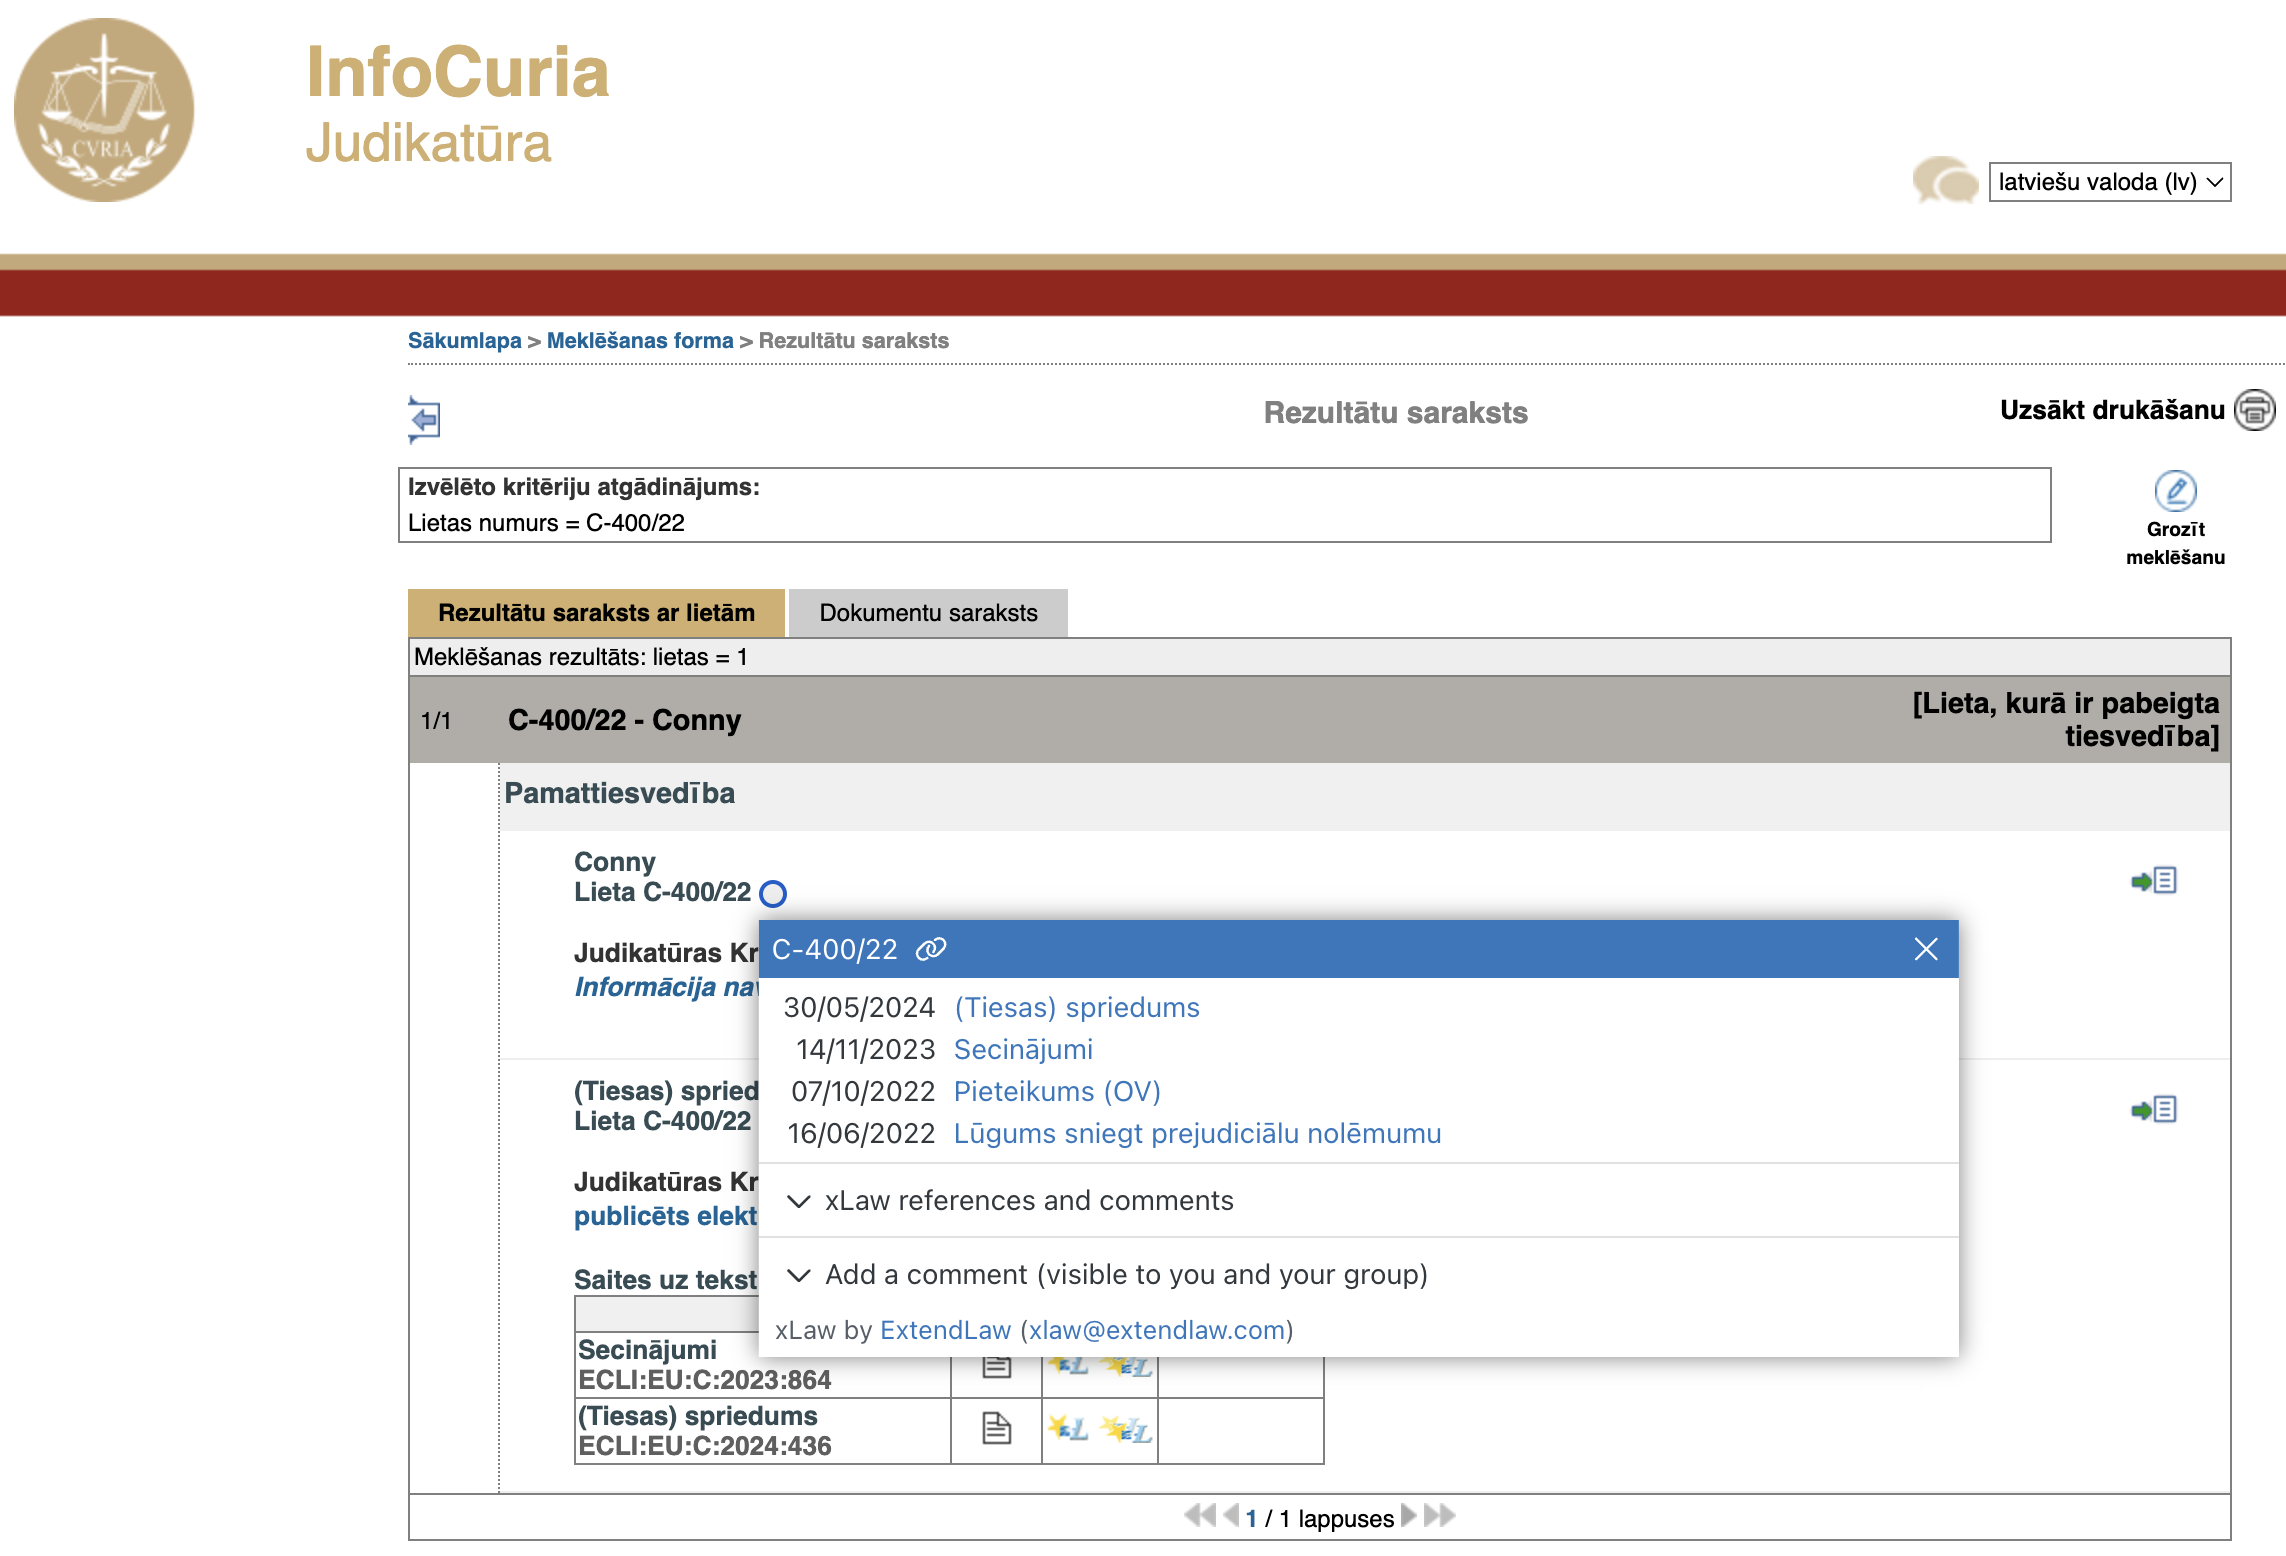This screenshot has width=2286, height=1556.
Task: Open the document icon in (Tiesas) spriedums row
Action: (996, 1429)
